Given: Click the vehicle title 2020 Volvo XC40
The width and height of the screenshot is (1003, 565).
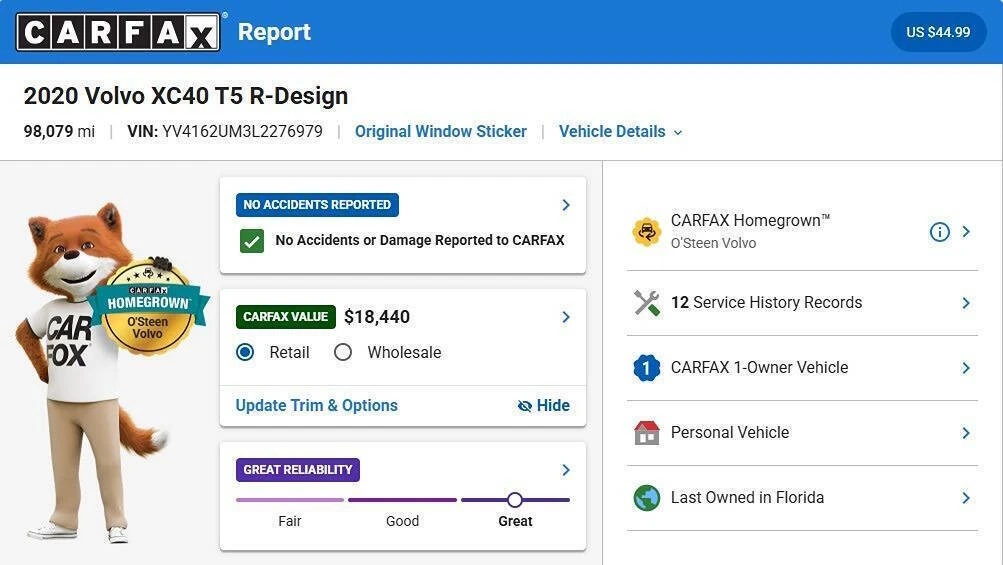Looking at the screenshot, I should [186, 96].
